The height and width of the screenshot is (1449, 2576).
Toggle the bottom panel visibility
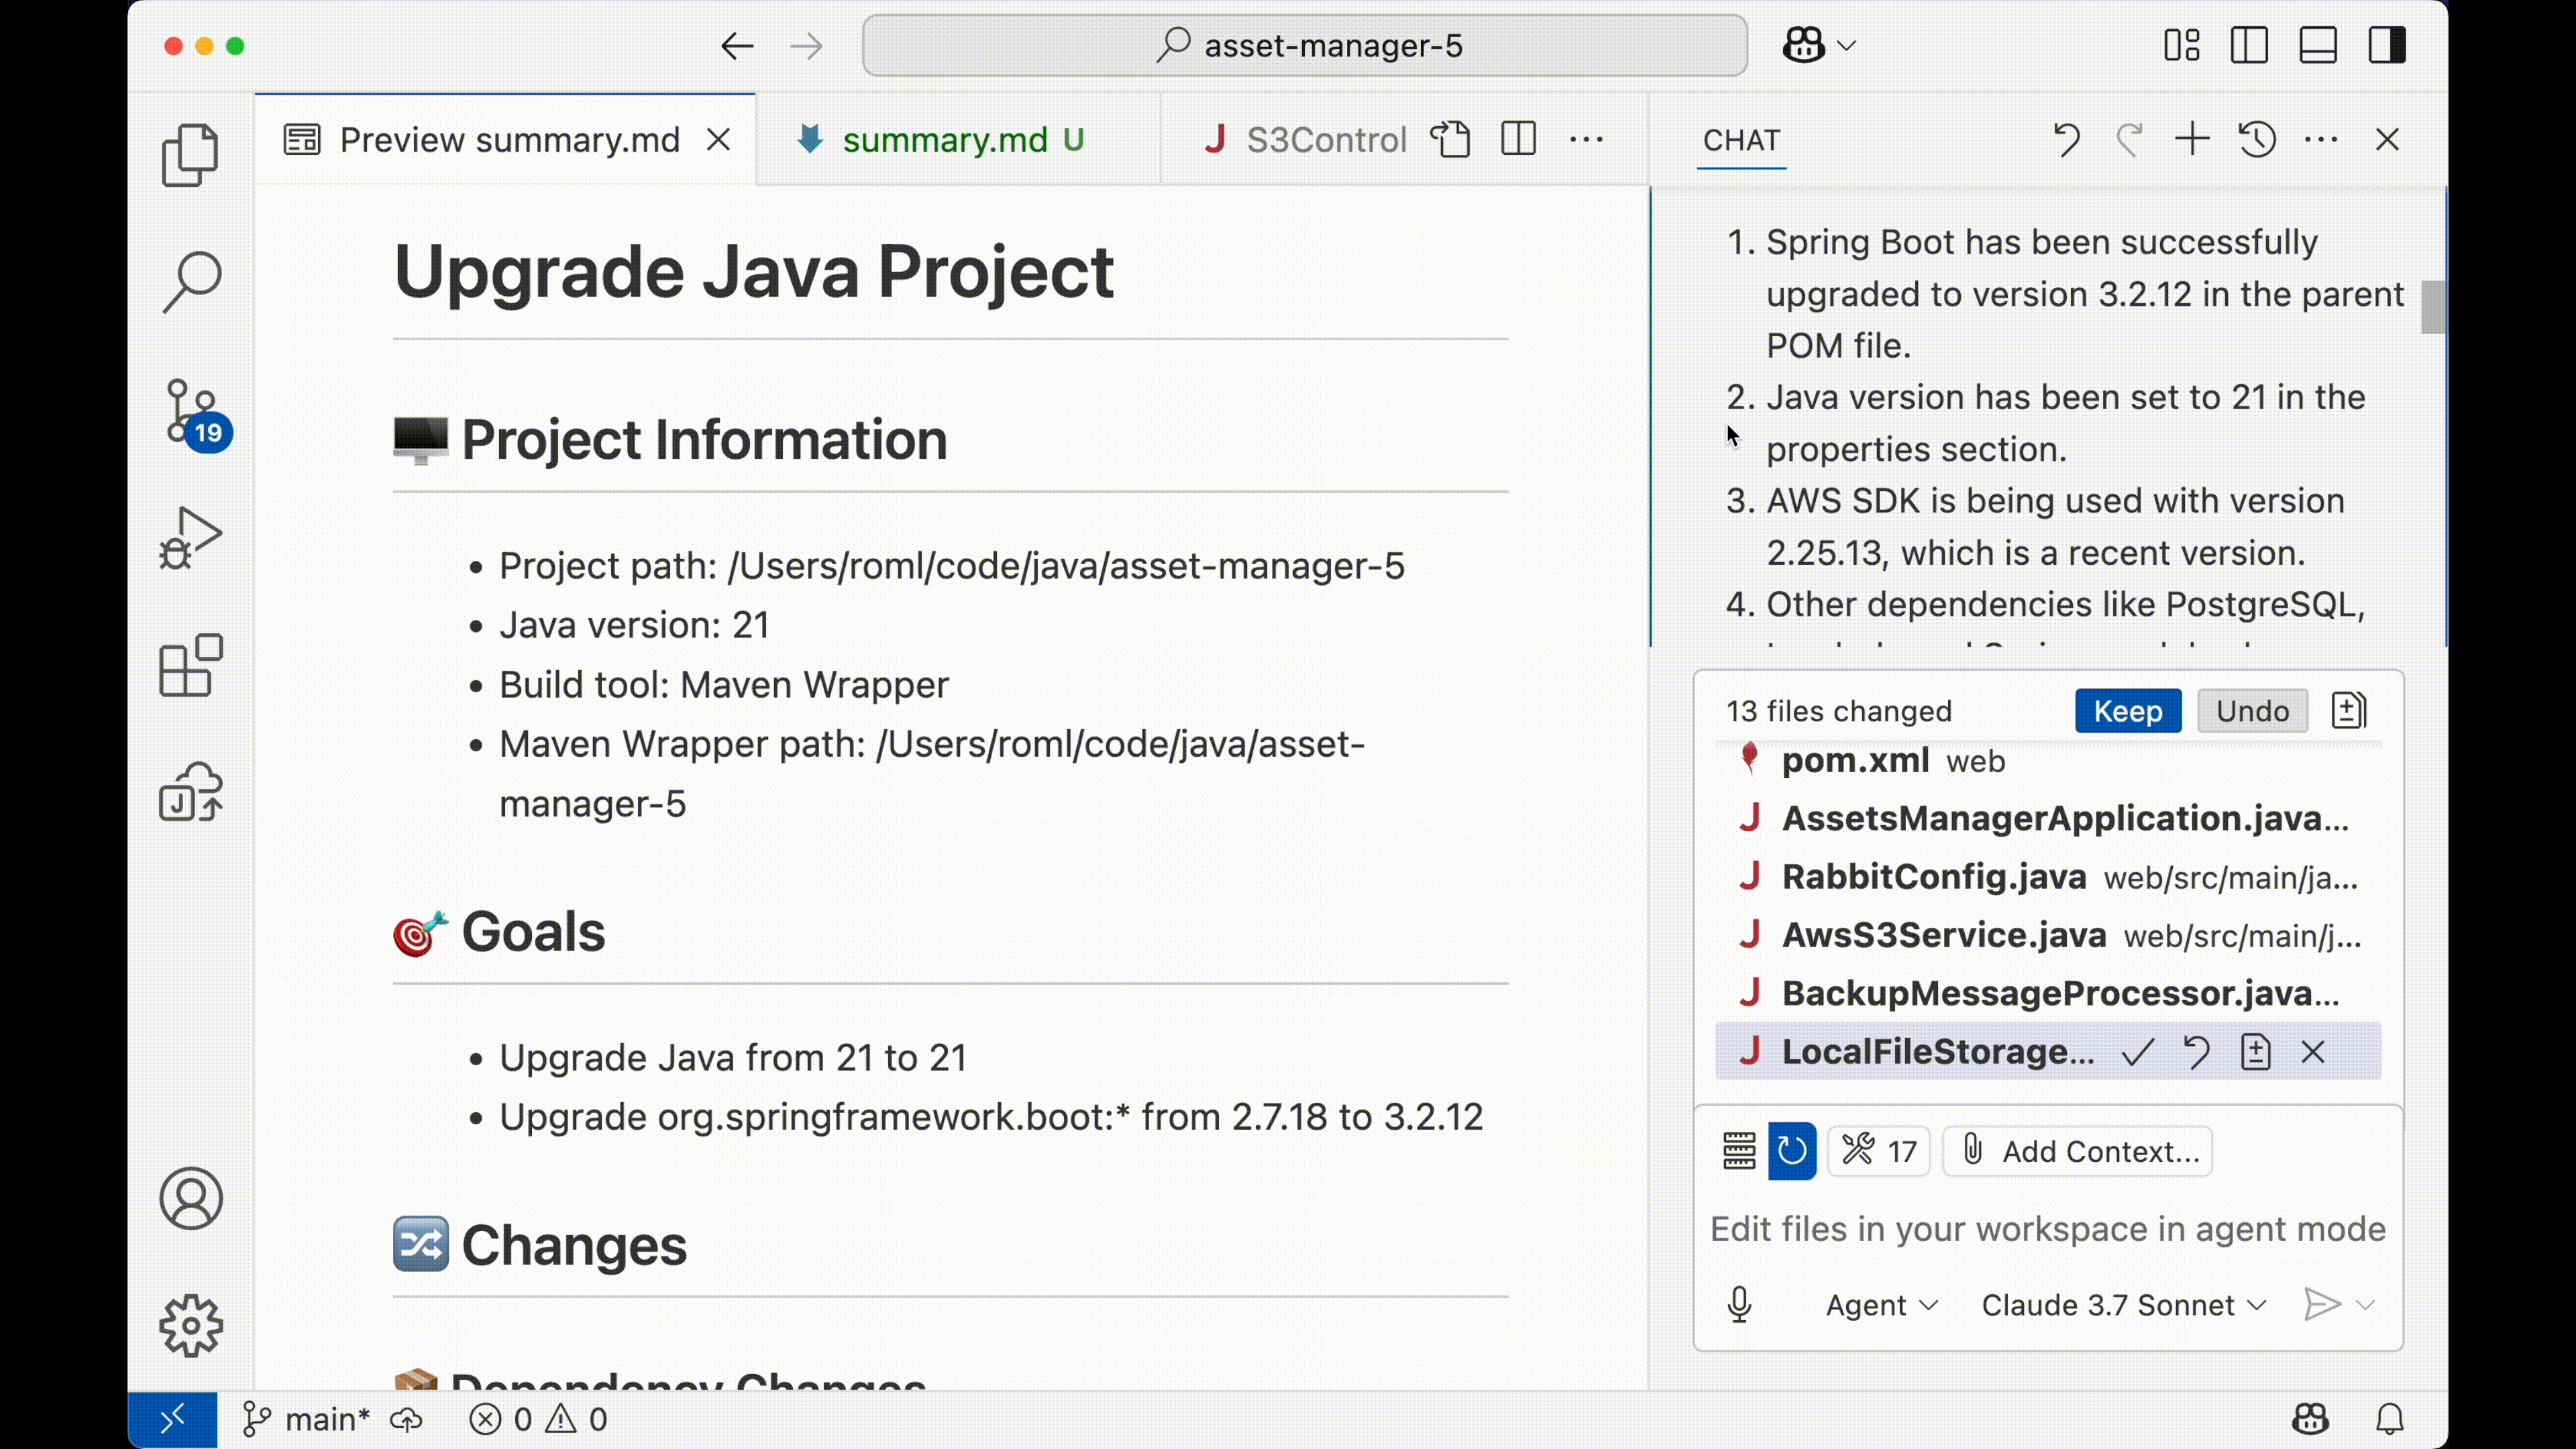2318,45
